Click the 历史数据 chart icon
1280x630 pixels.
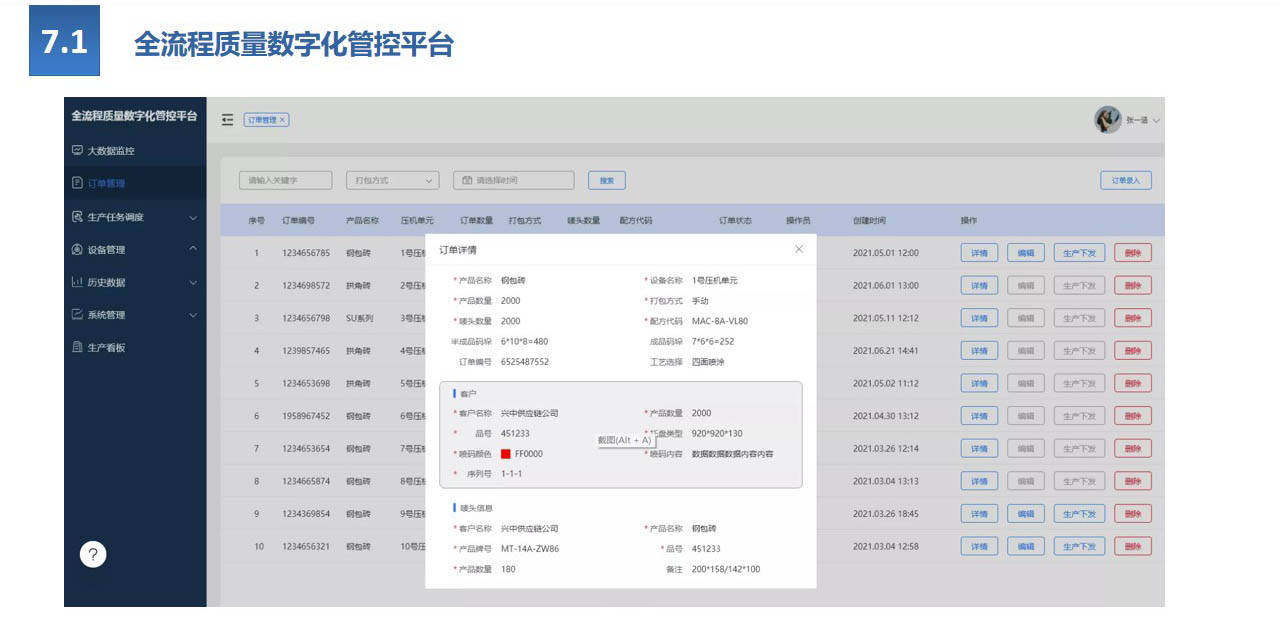coord(77,282)
